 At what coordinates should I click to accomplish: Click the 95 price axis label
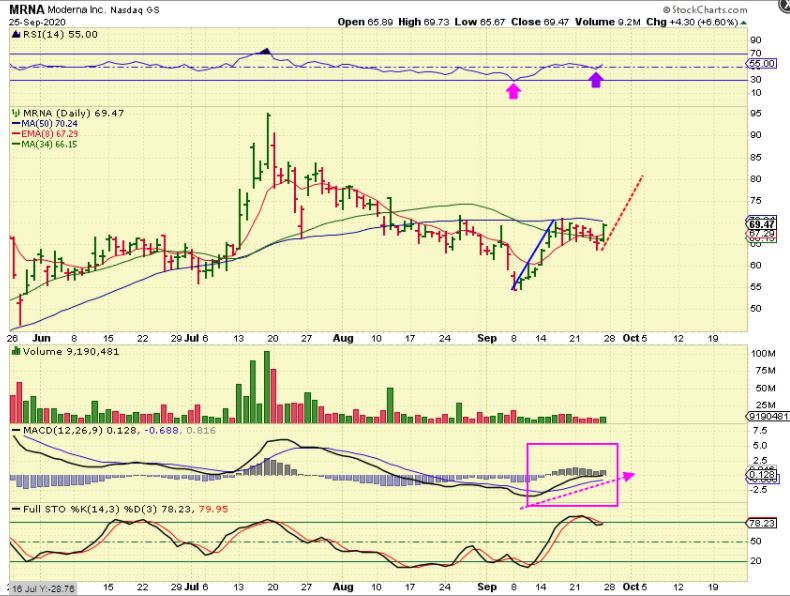[756, 113]
